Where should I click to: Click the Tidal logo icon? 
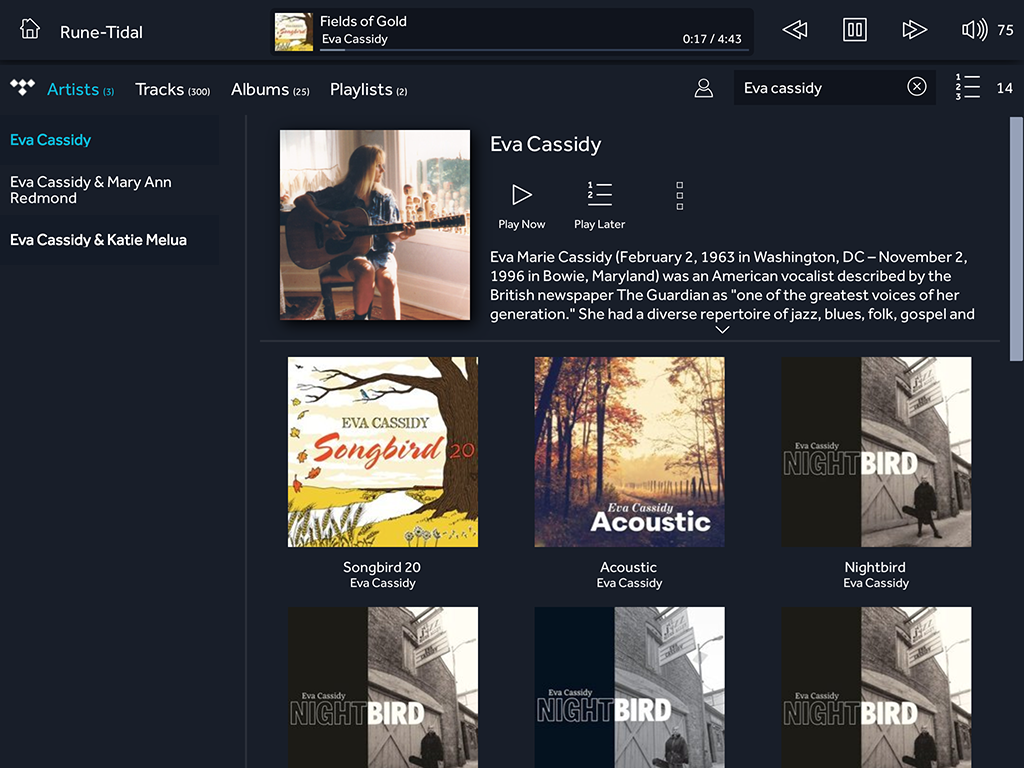pos(22,88)
